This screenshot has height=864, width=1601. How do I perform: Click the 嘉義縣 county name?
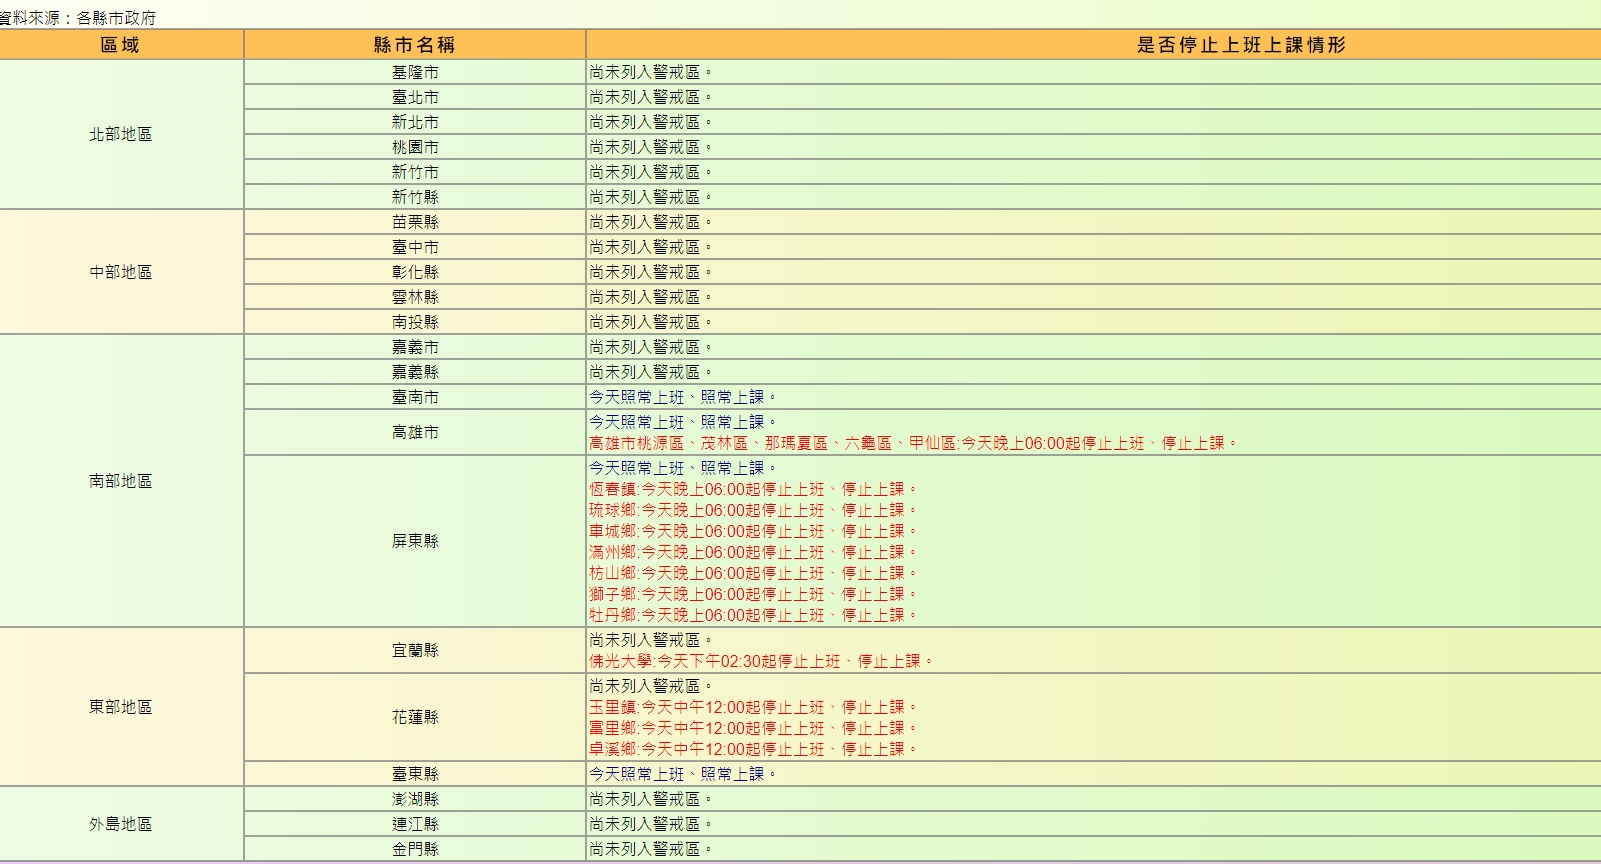(415, 372)
